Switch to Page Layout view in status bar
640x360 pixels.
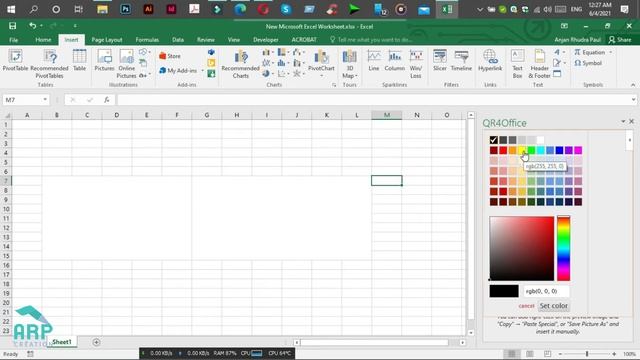pyautogui.click(x=529, y=353)
